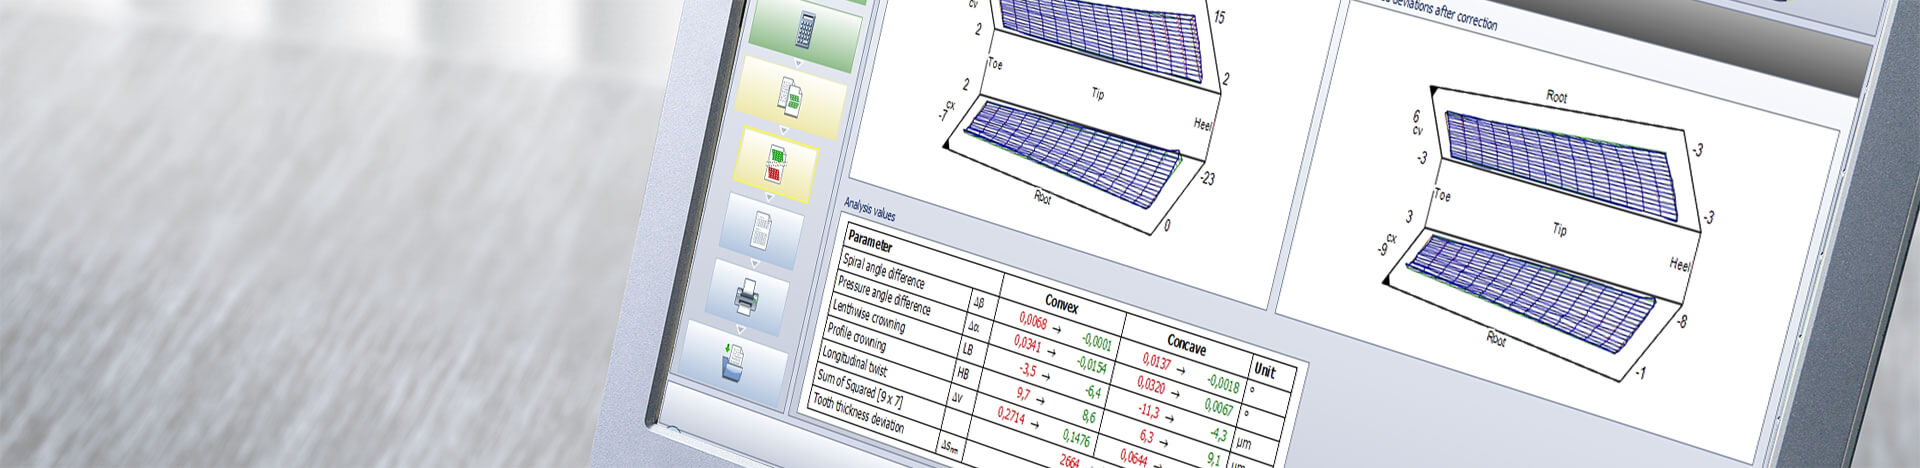This screenshot has width=1920, height=468.
Task: Click the red concave value 0,0137
Action: click(1156, 362)
